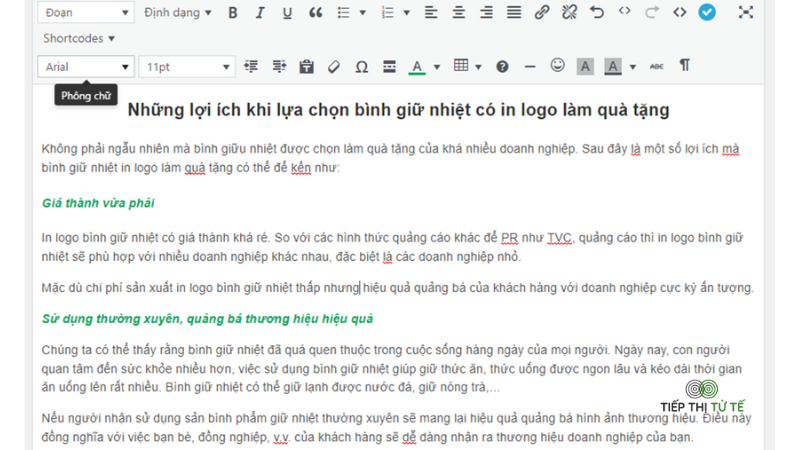Toggle underline text formatting
800x450 pixels.
pyautogui.click(x=287, y=12)
